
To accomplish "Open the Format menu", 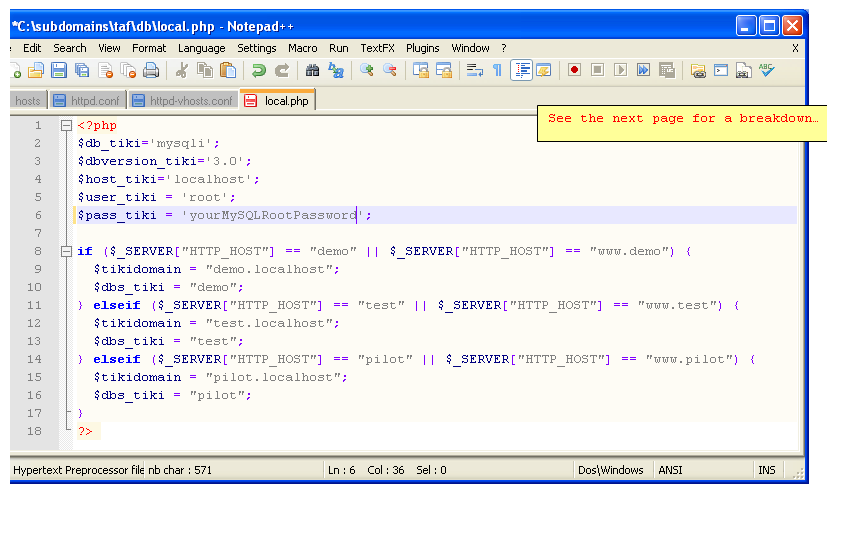I will pos(149,48).
